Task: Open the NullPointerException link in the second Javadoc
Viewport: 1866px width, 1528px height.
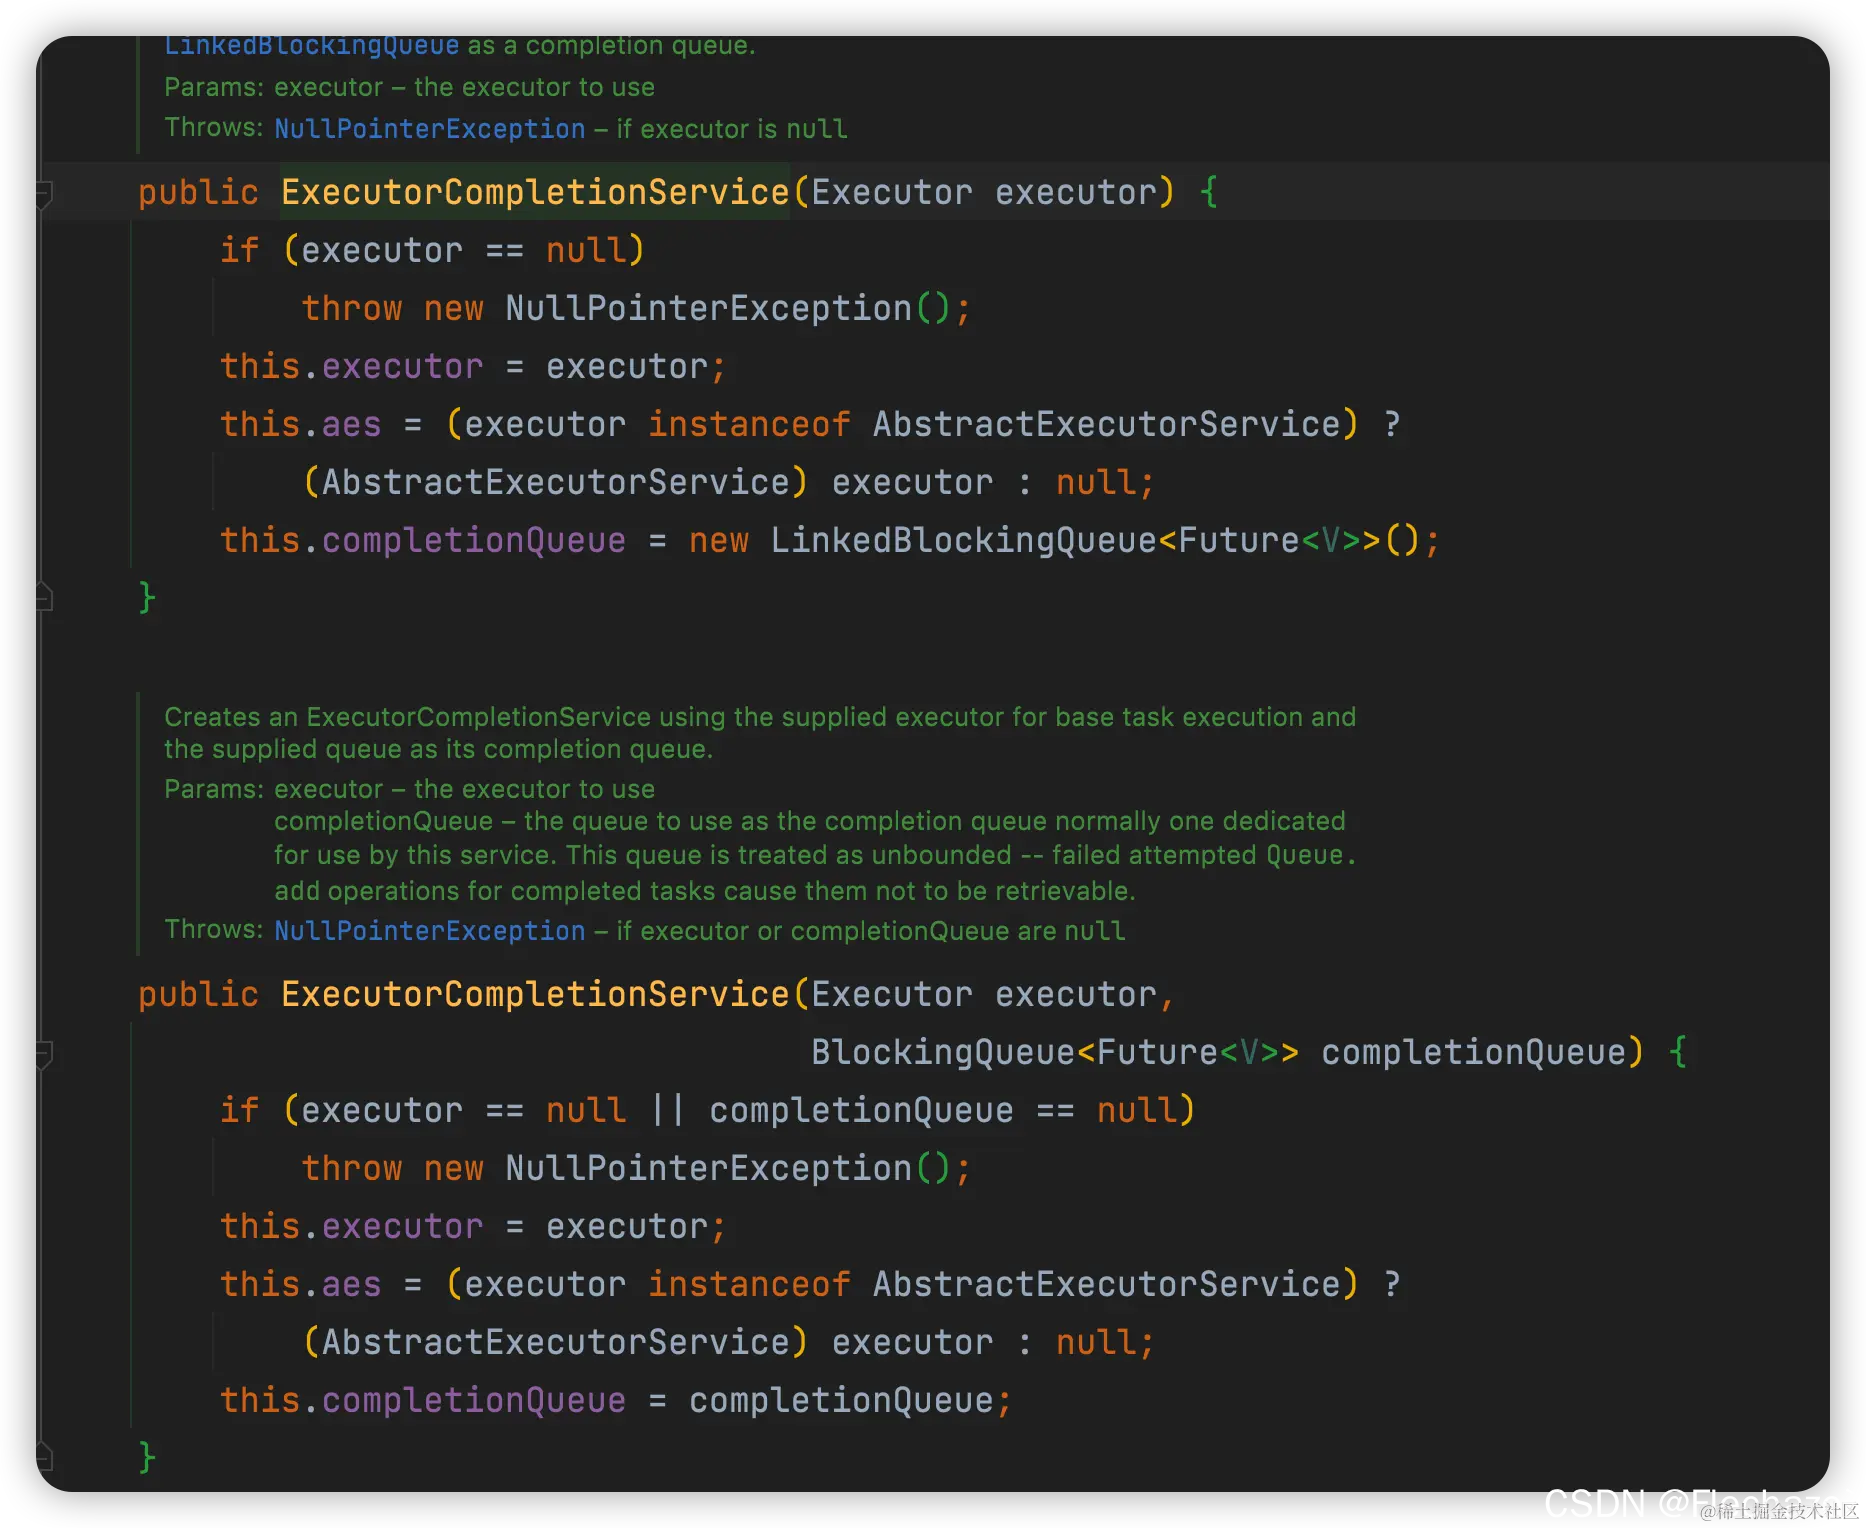Action: click(x=428, y=930)
